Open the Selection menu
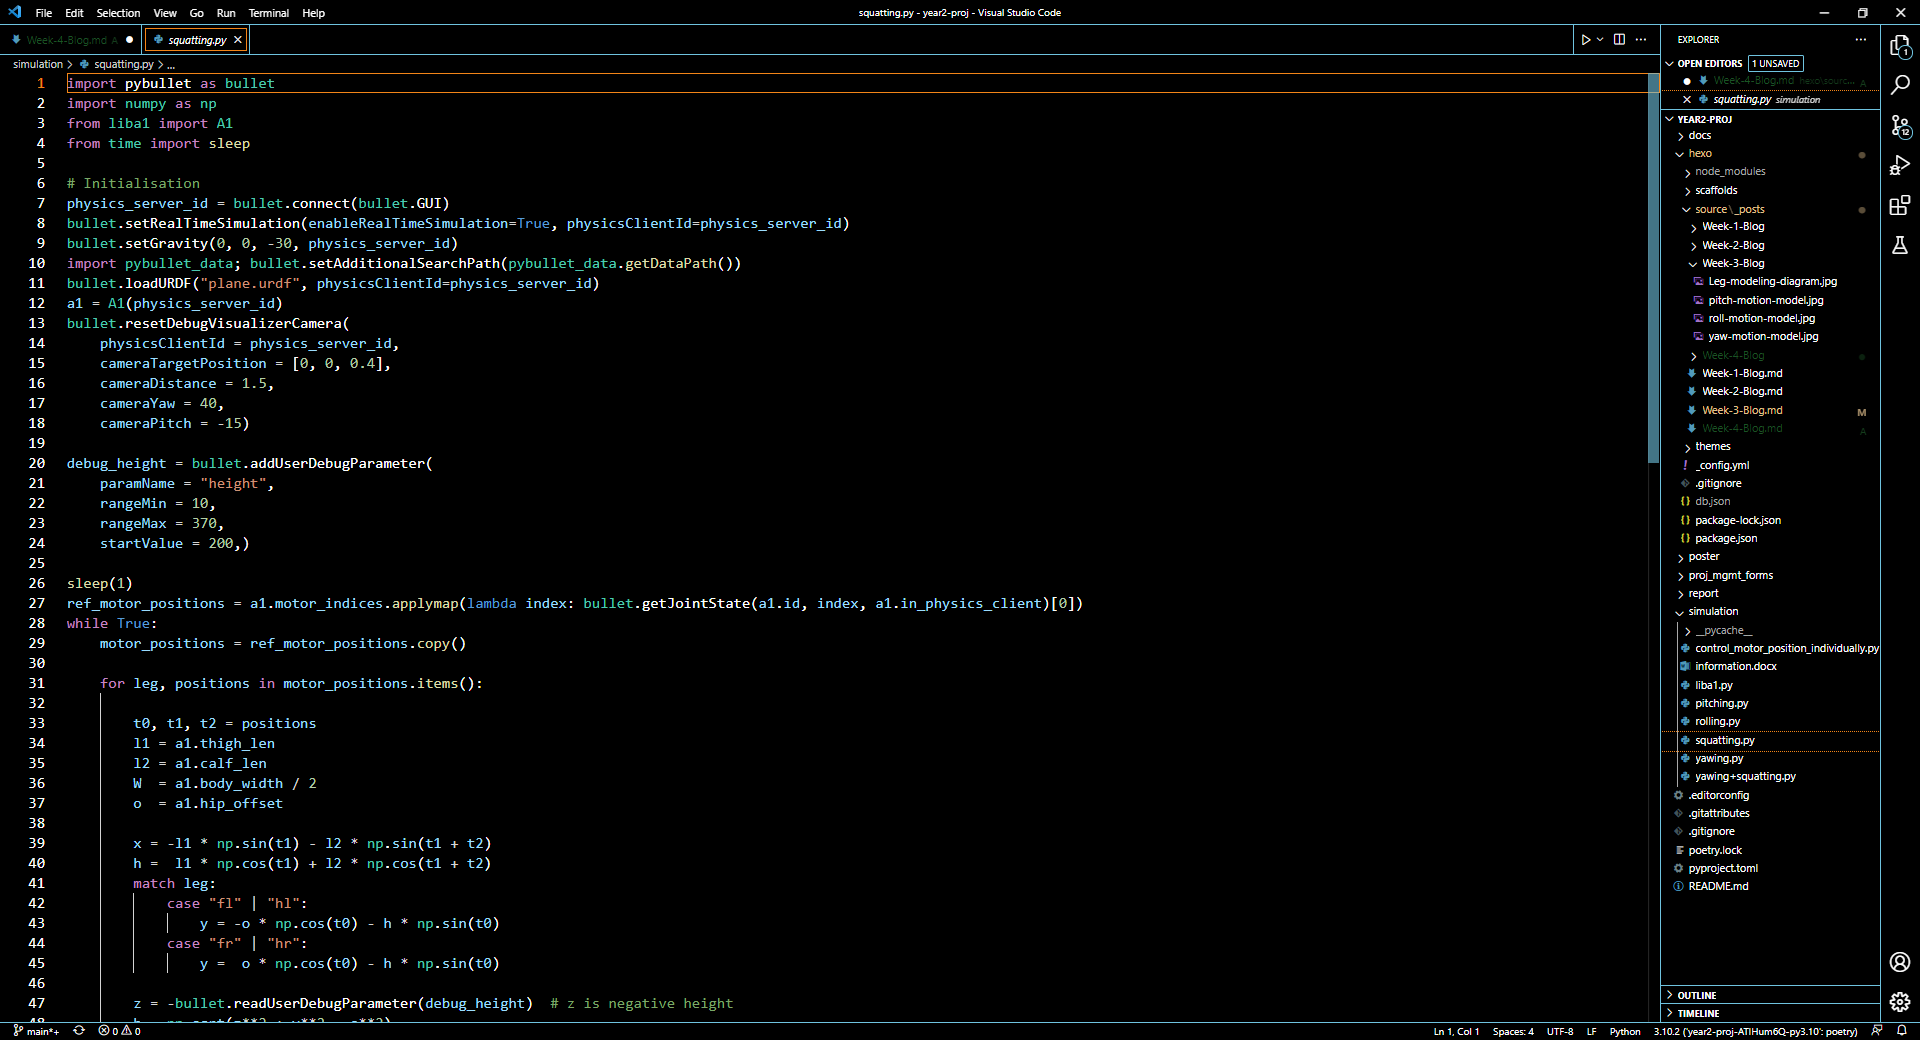1920x1040 pixels. pyautogui.click(x=118, y=13)
